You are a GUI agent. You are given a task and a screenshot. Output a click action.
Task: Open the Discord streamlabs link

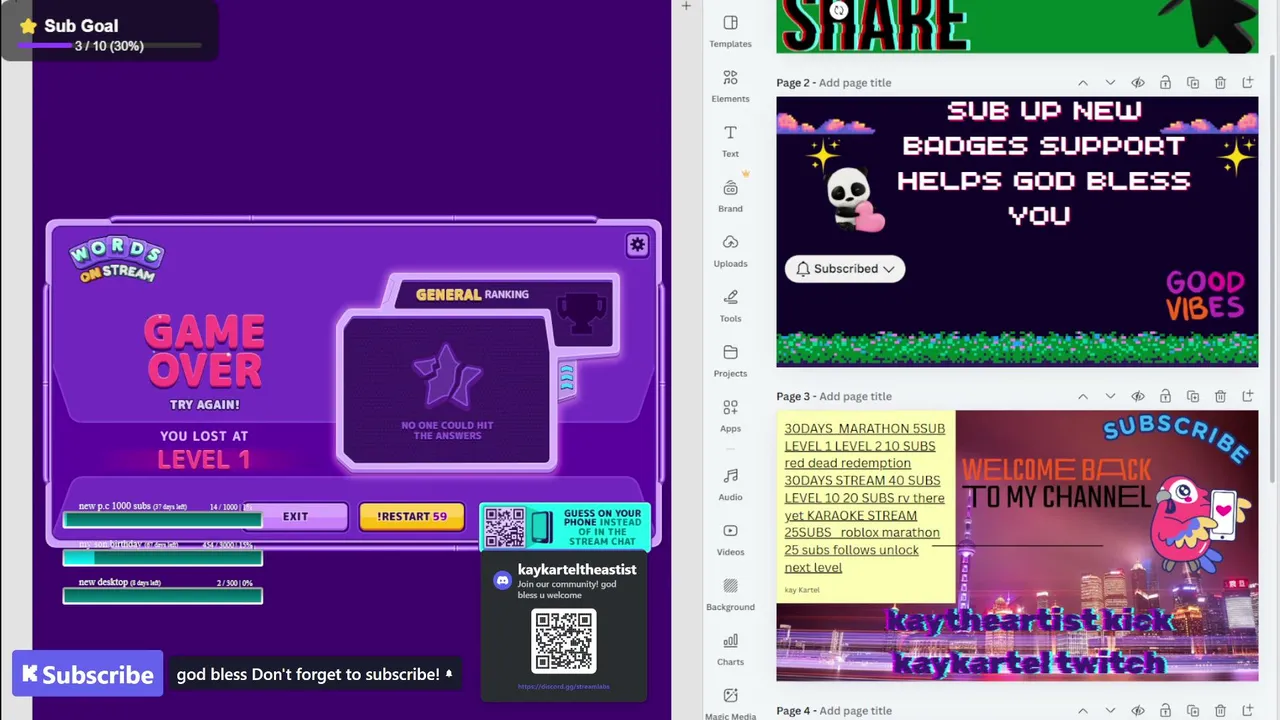click(563, 687)
